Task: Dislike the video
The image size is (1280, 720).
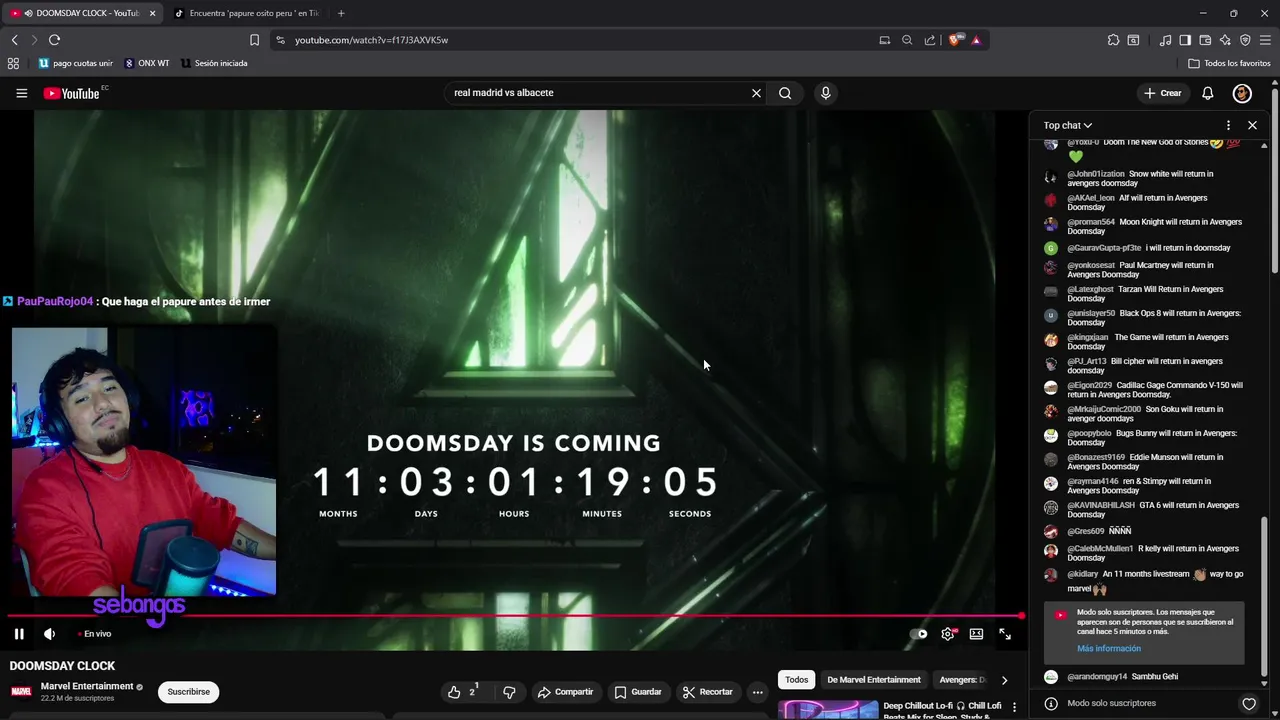Action: [x=509, y=692]
